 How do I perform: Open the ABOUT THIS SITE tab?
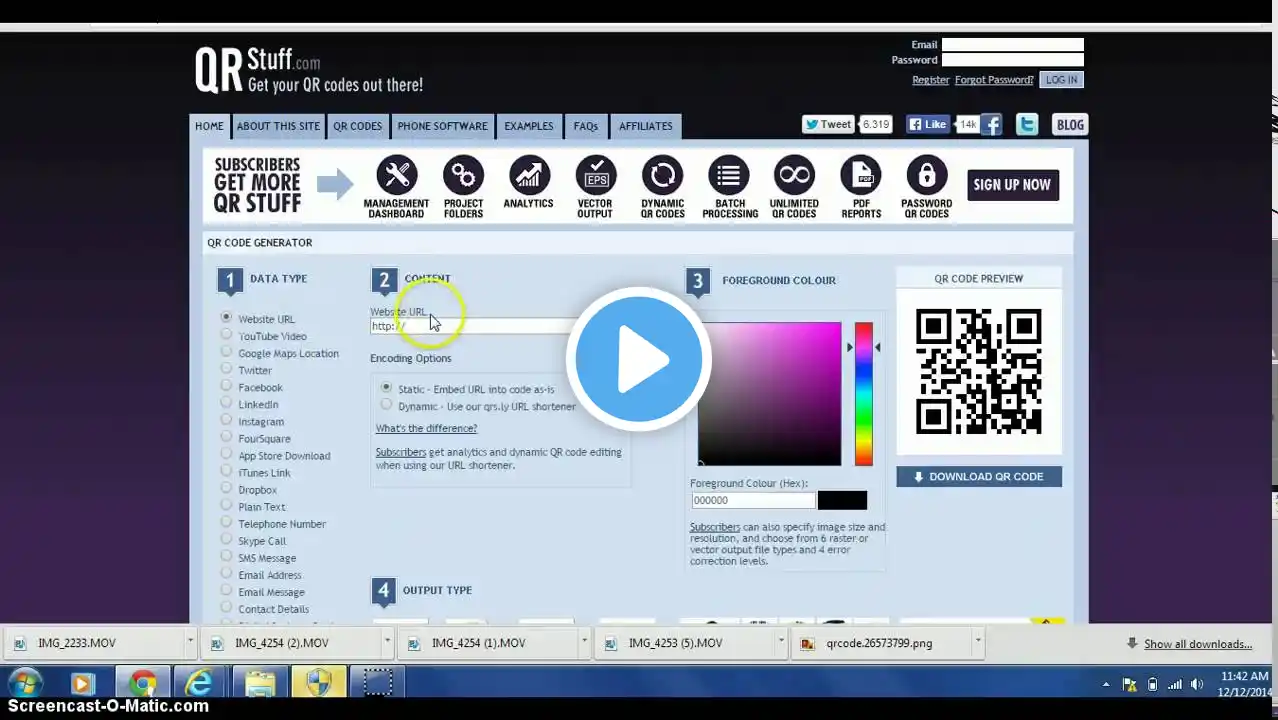coord(278,126)
